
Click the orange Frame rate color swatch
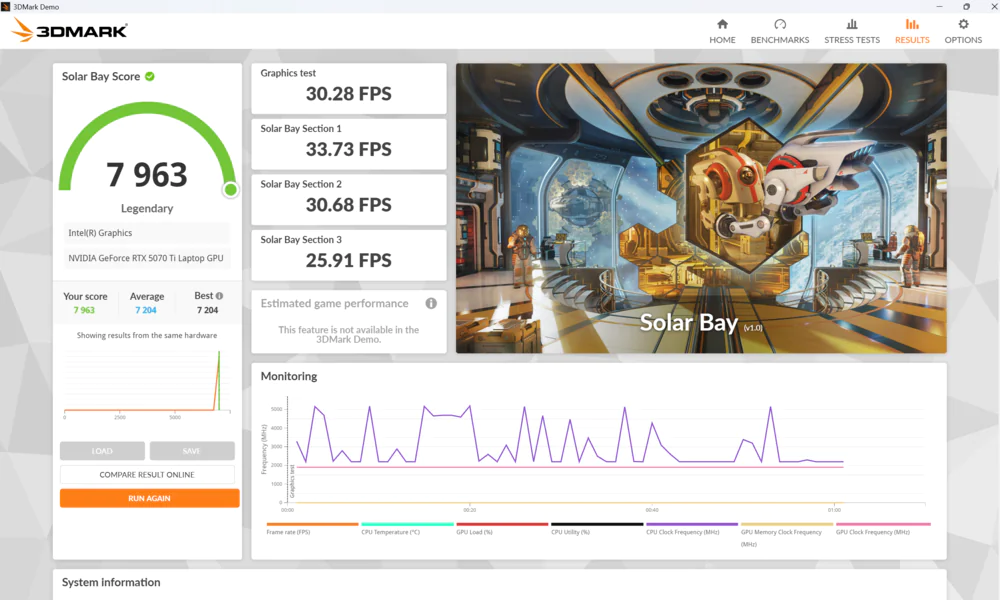click(312, 525)
